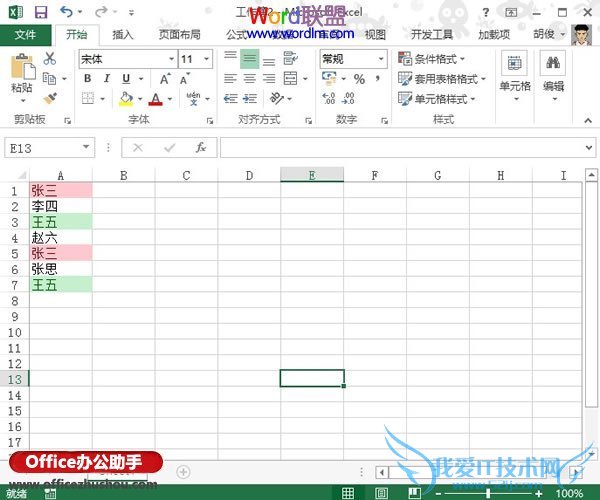
Task: Open the 文件 tab
Action: 25,35
